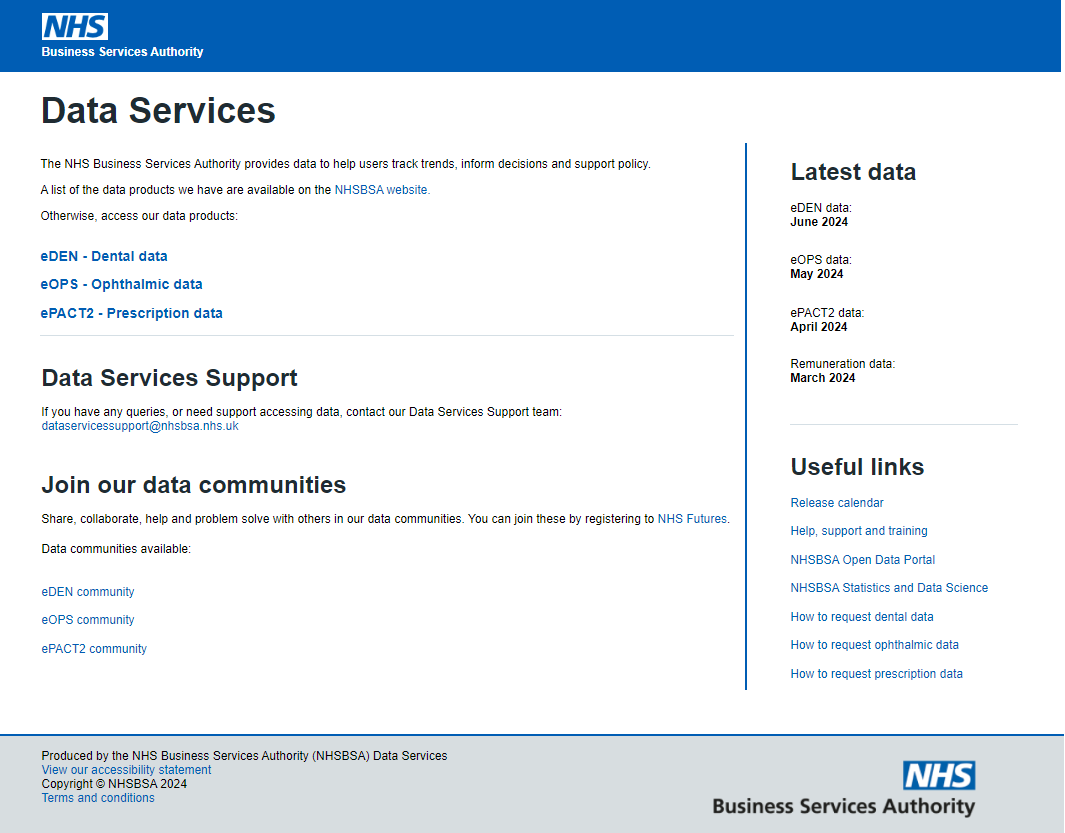
Task: Open Terms and conditions
Action: (x=98, y=798)
